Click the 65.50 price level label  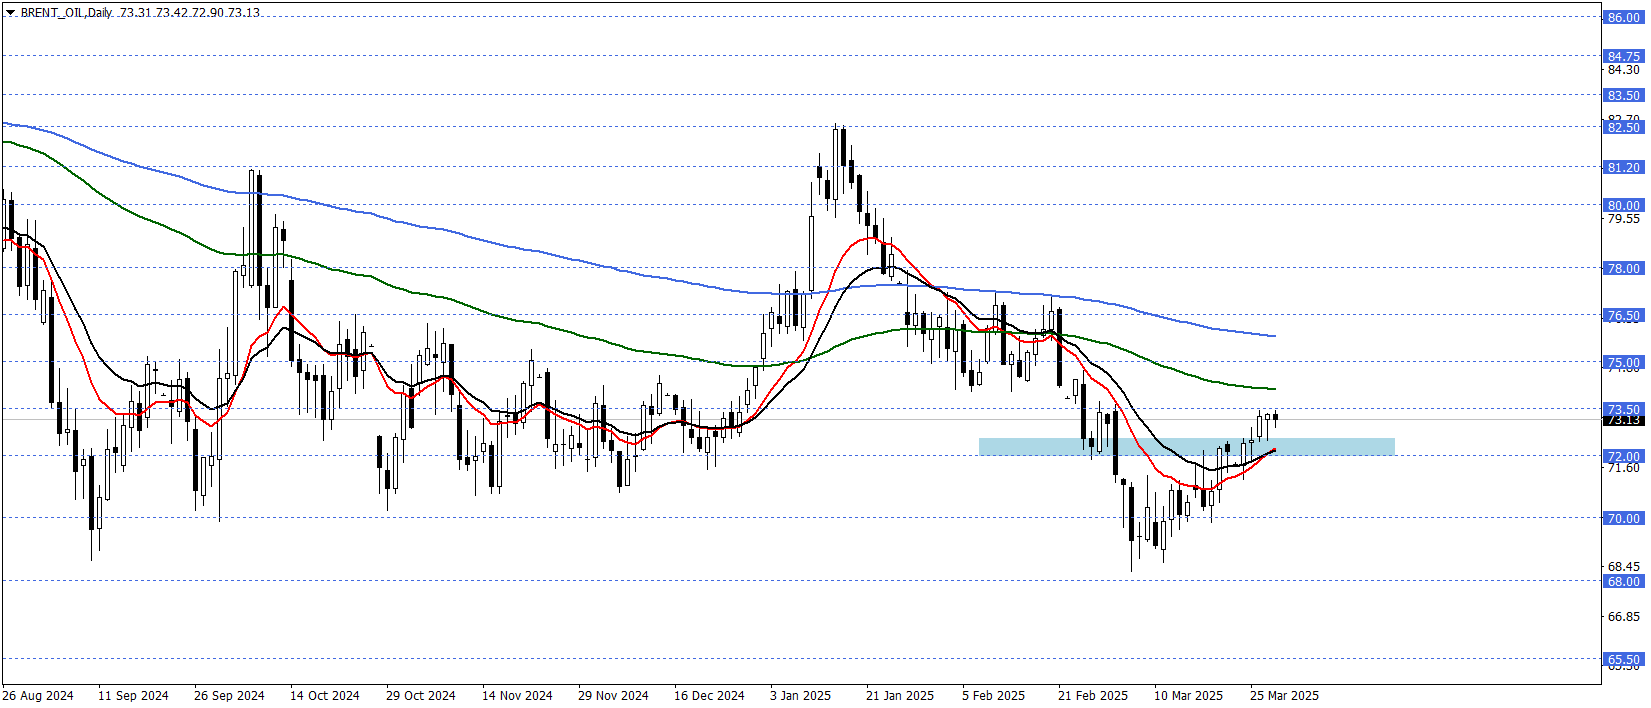pyautogui.click(x=1624, y=660)
